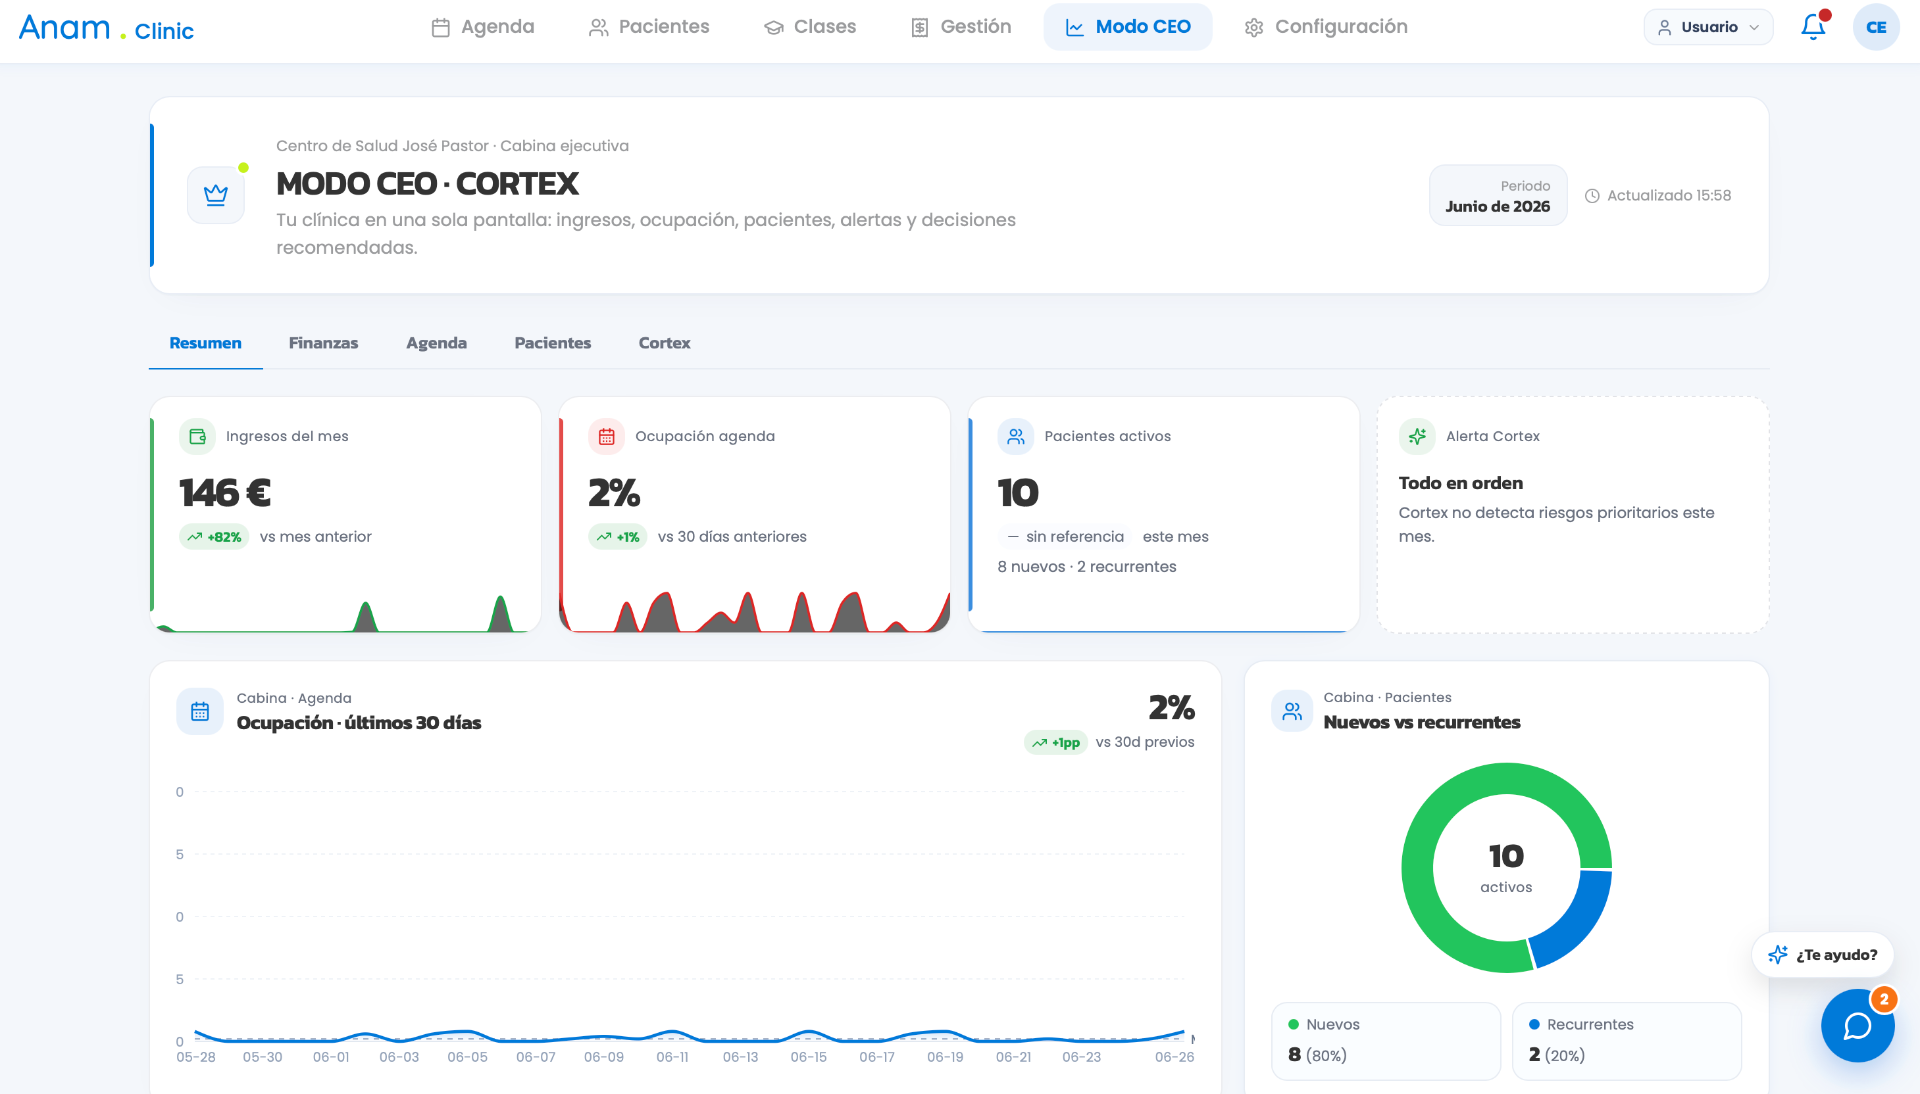Open the Periodo Junio de 2026 selector
The image size is (1920, 1094).
coord(1497,195)
